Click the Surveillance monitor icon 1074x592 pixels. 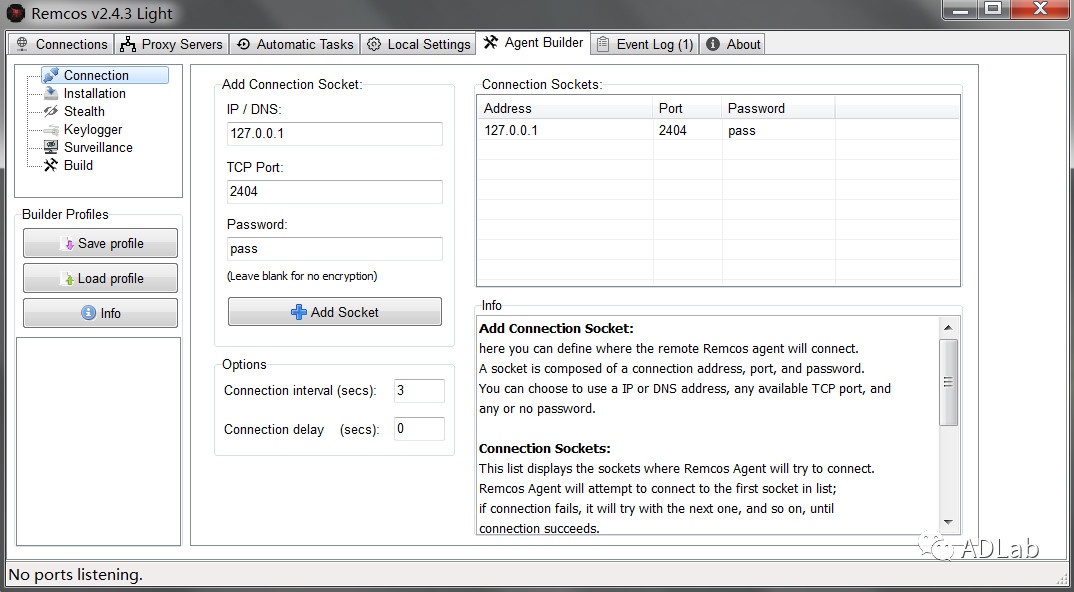[x=50, y=147]
